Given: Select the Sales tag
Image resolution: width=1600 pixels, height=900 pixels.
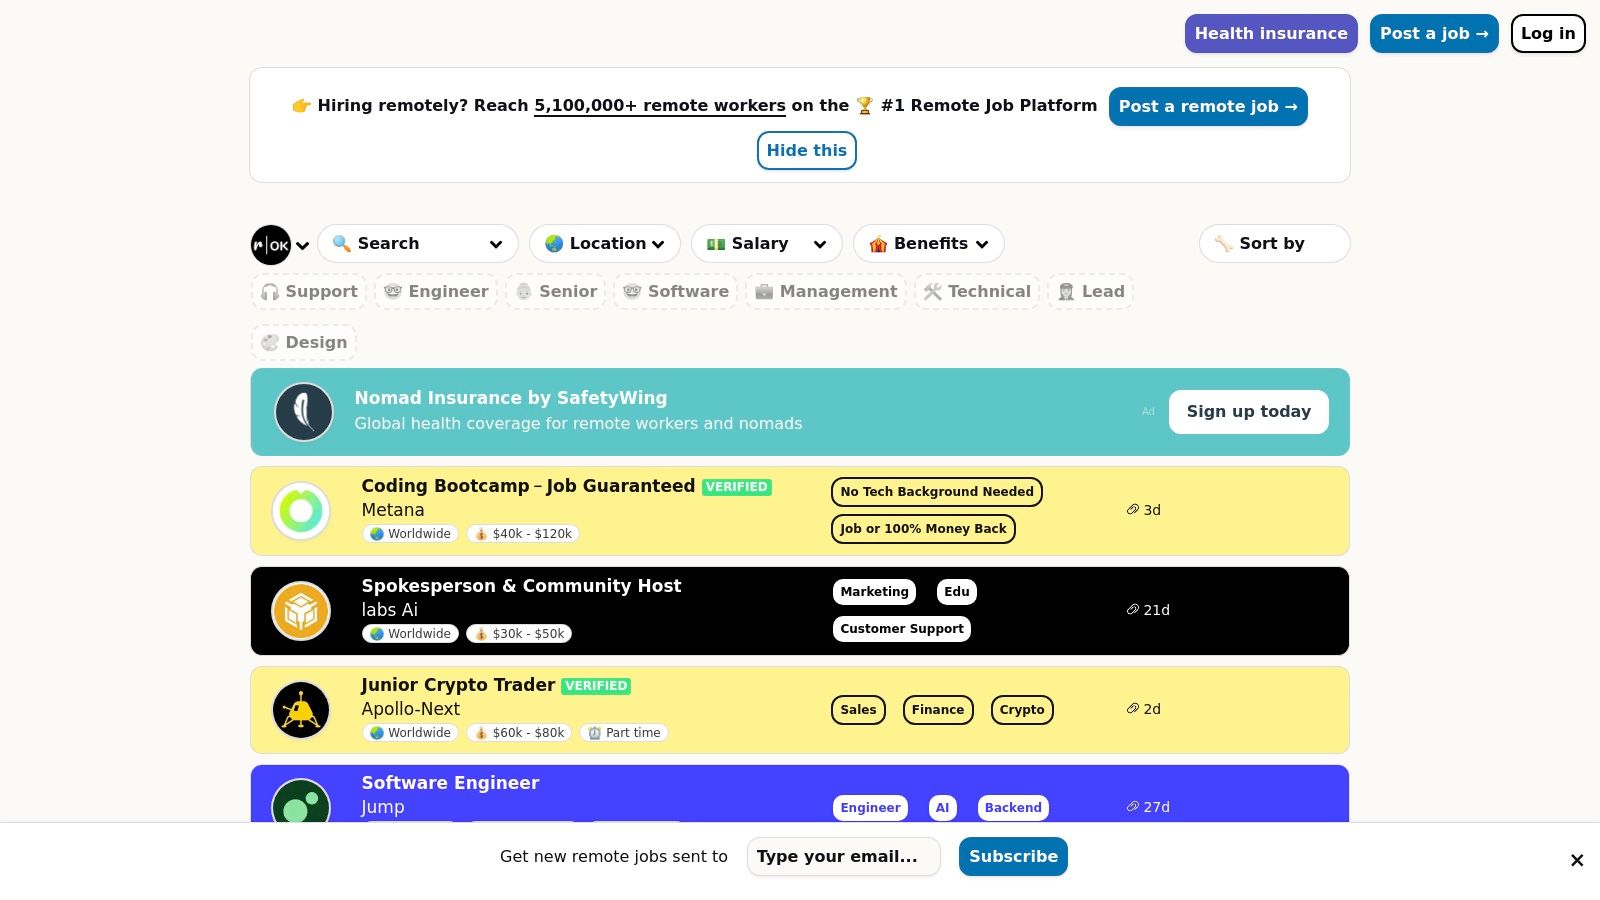Looking at the screenshot, I should pos(858,710).
